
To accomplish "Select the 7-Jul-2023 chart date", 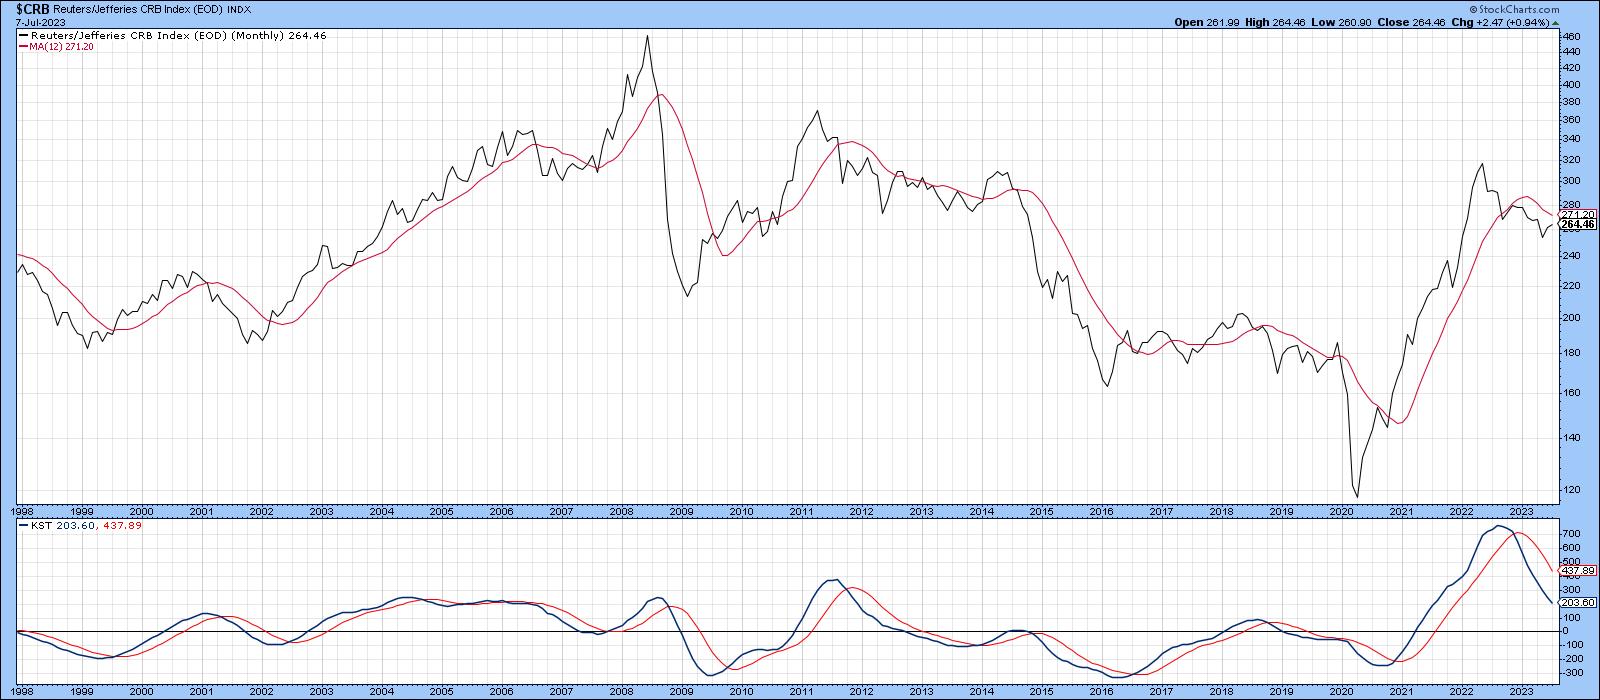I will 39,22.
